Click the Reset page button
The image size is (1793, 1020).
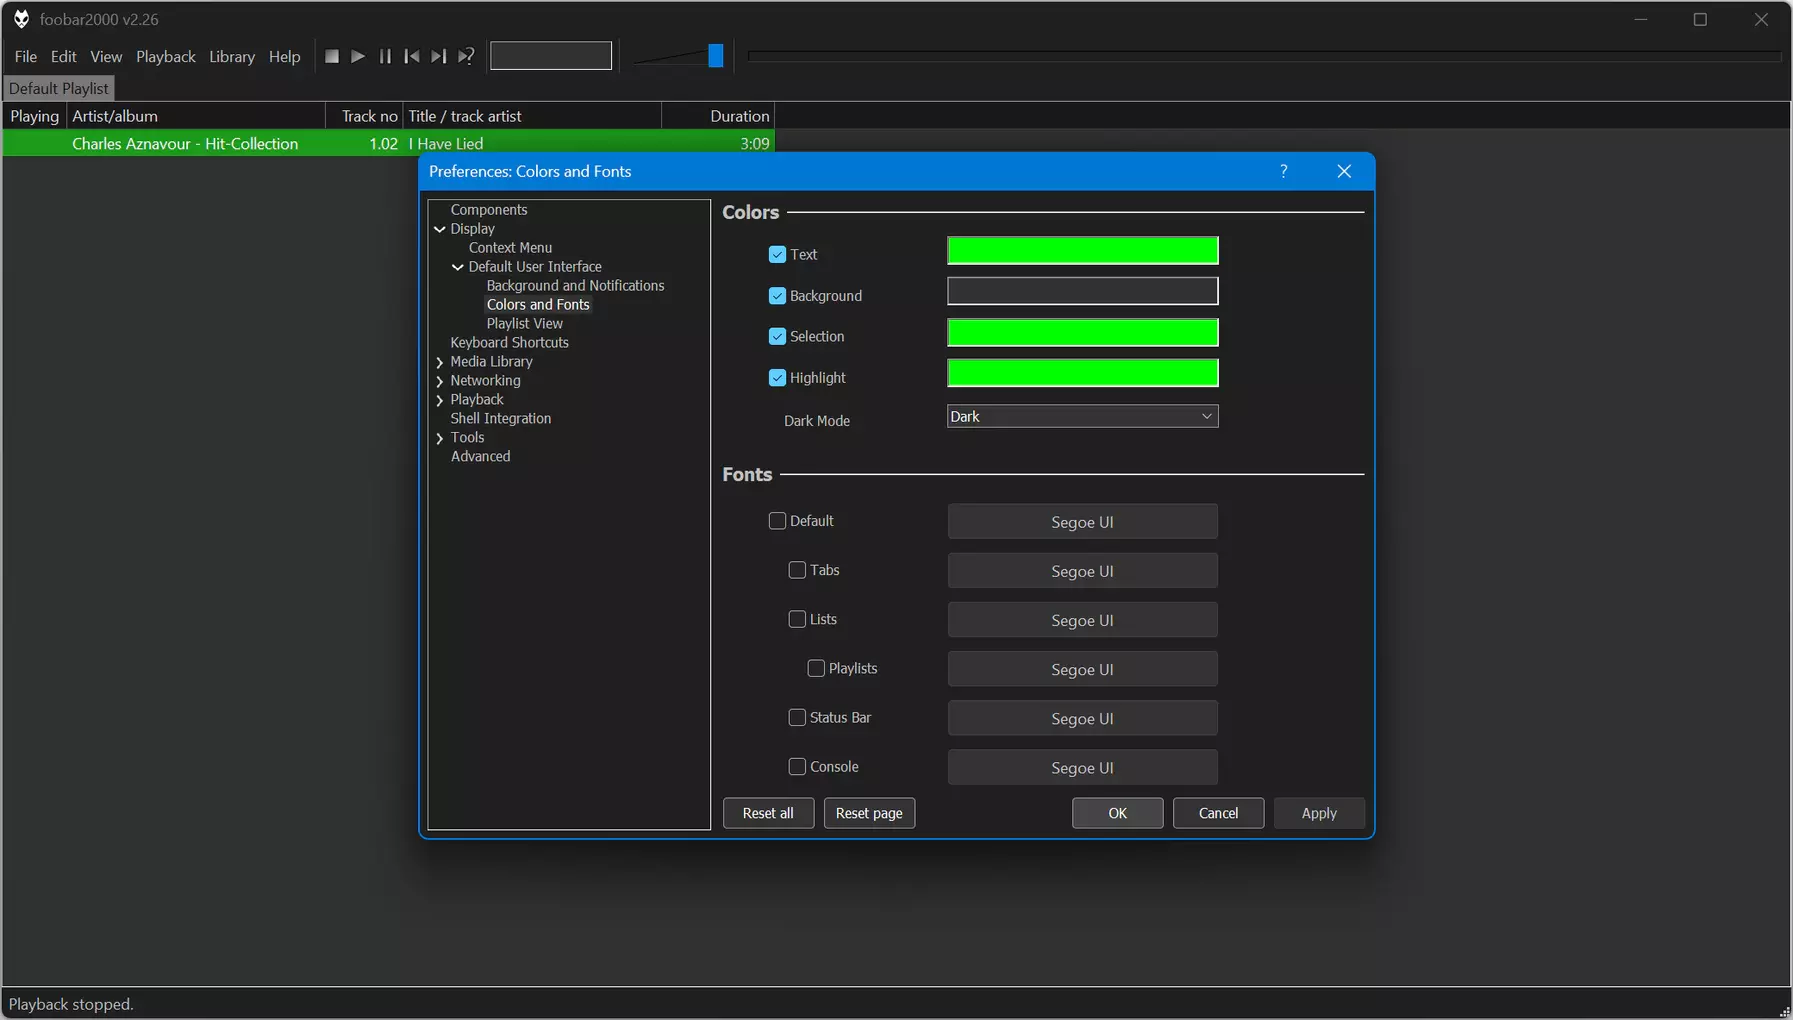(869, 813)
